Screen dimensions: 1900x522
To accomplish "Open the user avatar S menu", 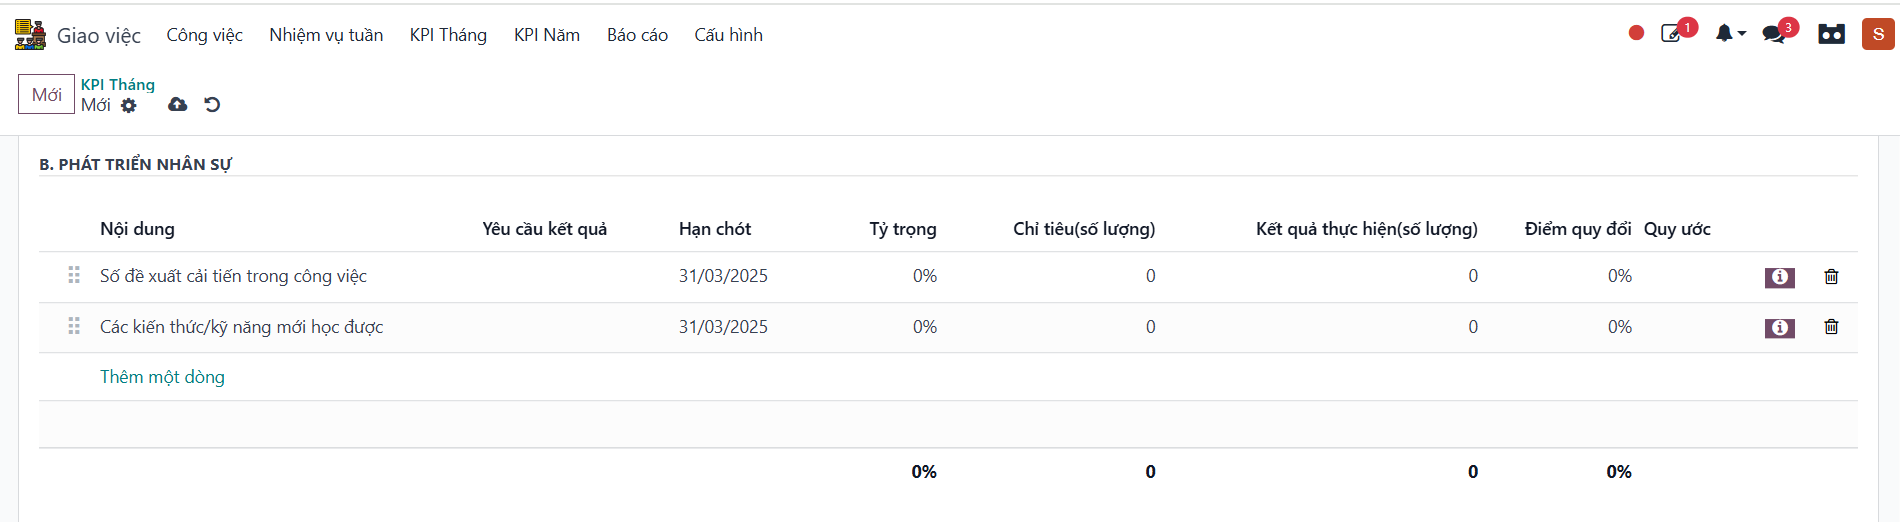I will tap(1878, 34).
